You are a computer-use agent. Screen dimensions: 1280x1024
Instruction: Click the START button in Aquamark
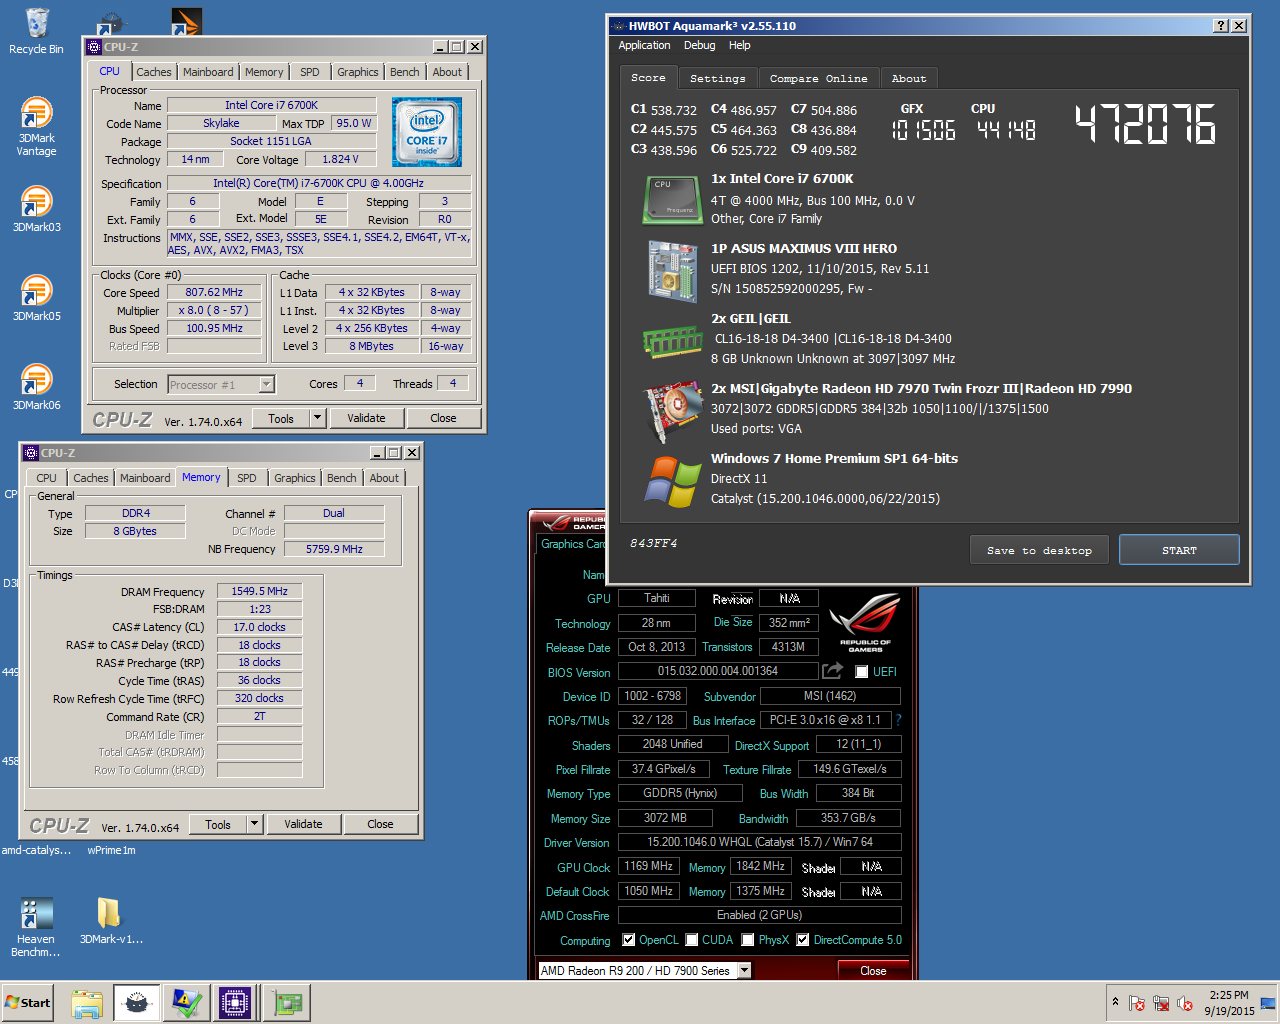pos(1179,550)
